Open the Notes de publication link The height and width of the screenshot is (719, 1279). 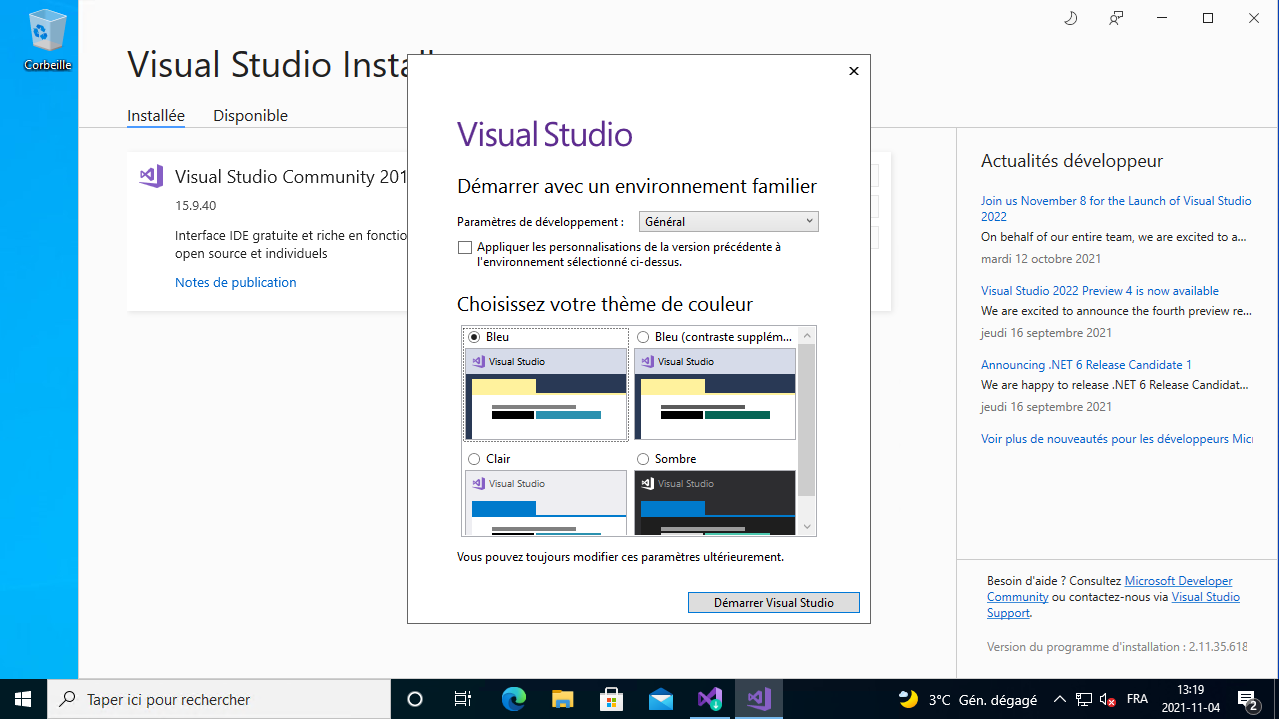(236, 283)
